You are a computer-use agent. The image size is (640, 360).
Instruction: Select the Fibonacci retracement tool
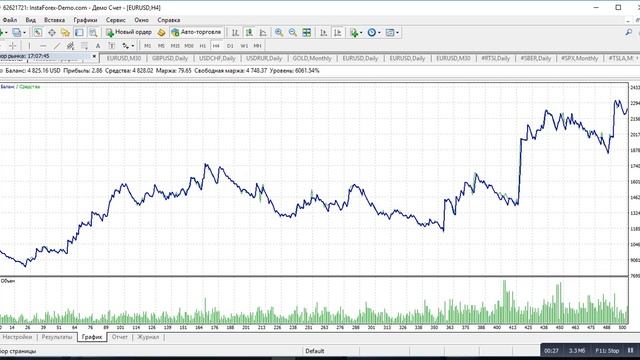84,46
